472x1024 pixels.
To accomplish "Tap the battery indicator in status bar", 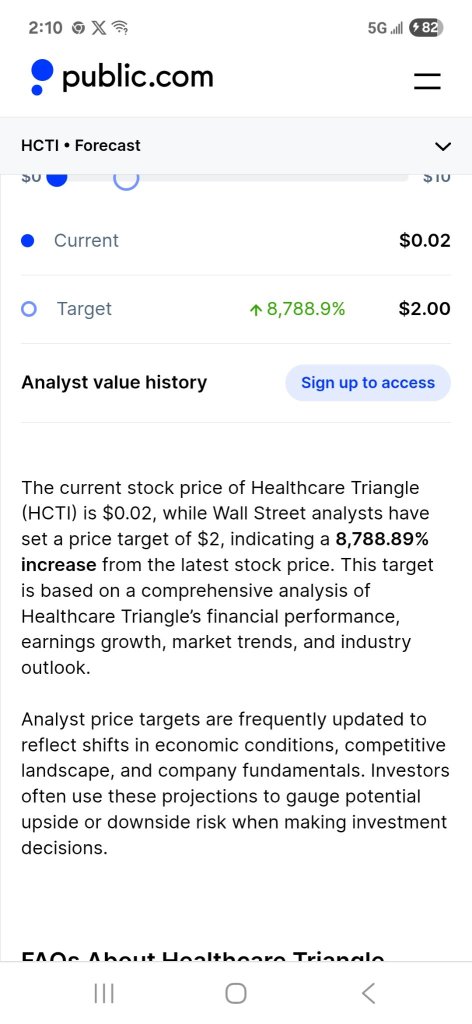I will [x=426, y=27].
